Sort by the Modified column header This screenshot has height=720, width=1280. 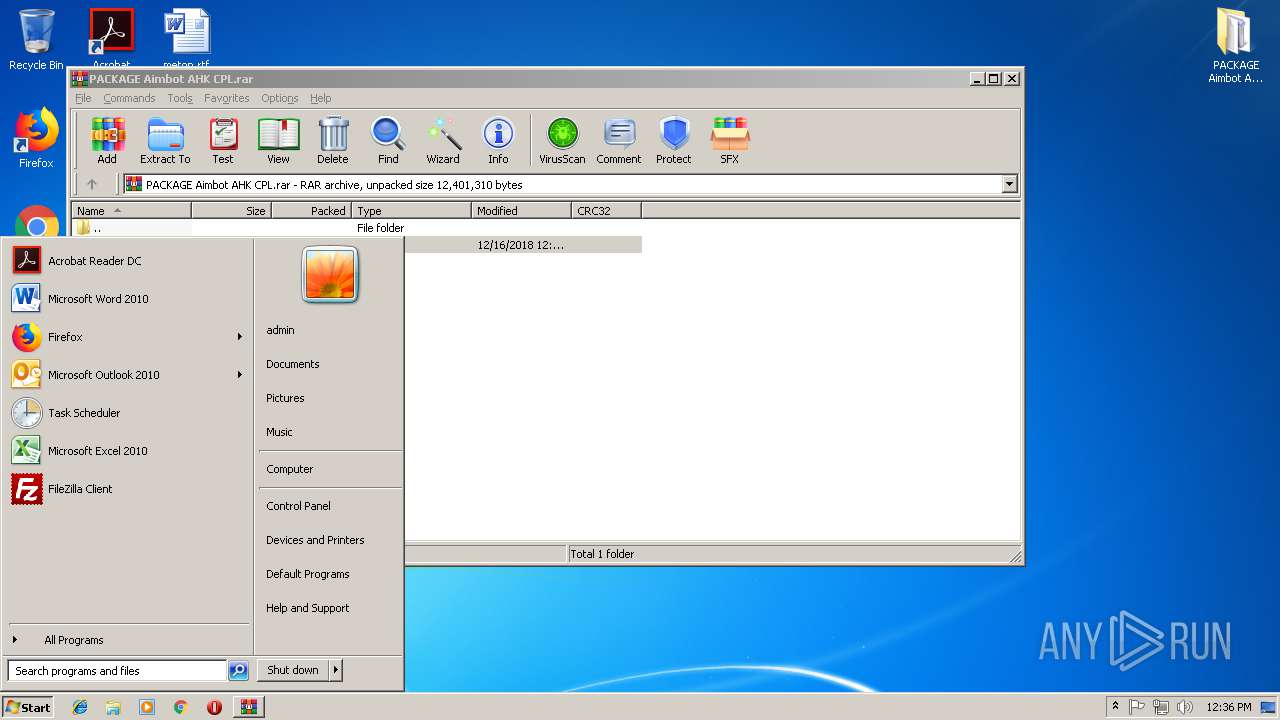click(x=521, y=211)
